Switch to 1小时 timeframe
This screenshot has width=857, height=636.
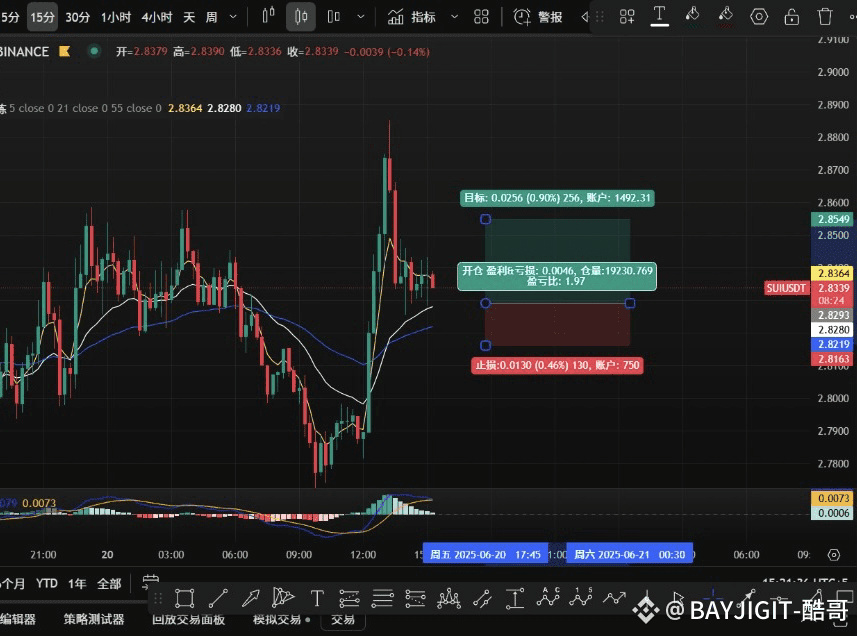(116, 17)
